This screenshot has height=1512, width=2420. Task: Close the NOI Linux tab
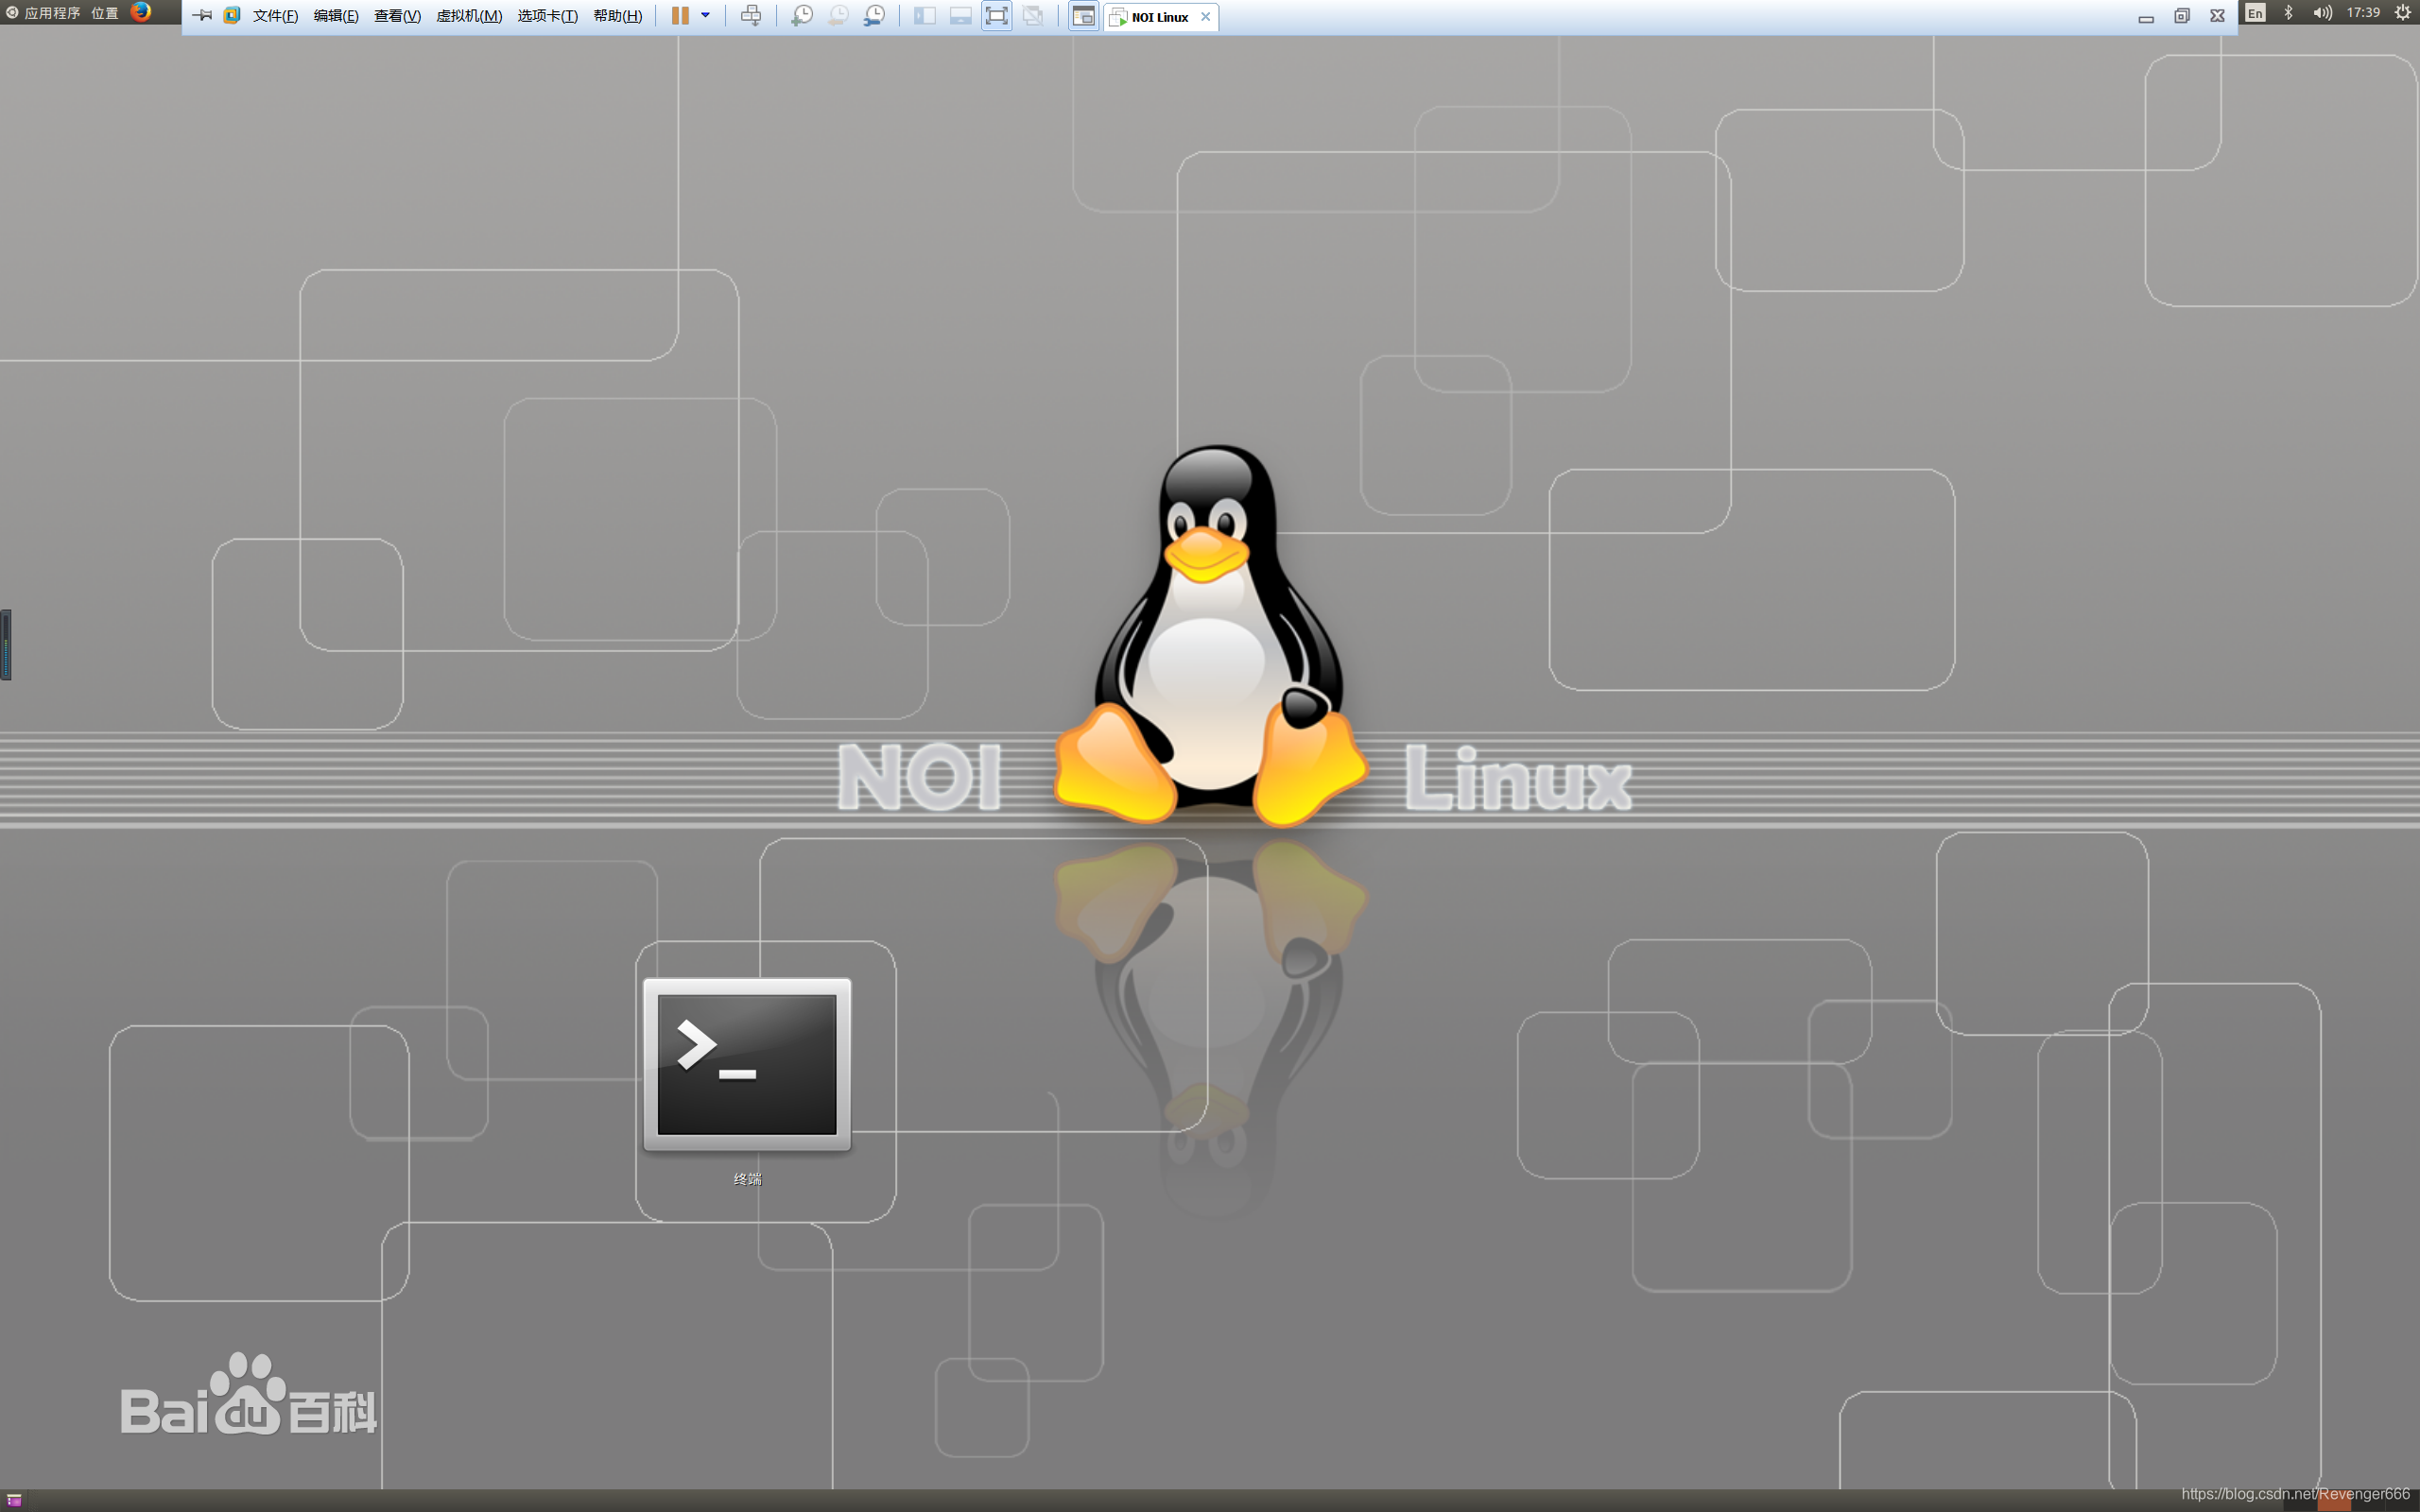pos(1206,17)
